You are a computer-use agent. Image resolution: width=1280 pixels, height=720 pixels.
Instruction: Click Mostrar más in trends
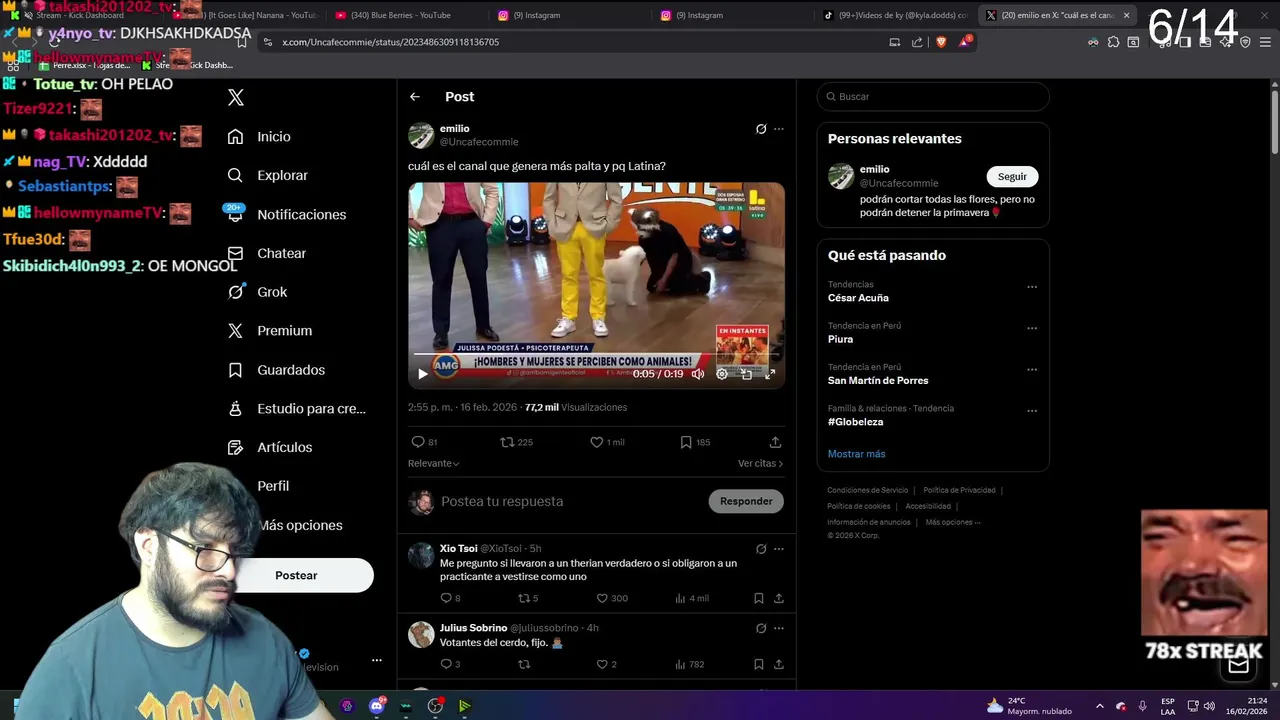pyautogui.click(x=856, y=454)
